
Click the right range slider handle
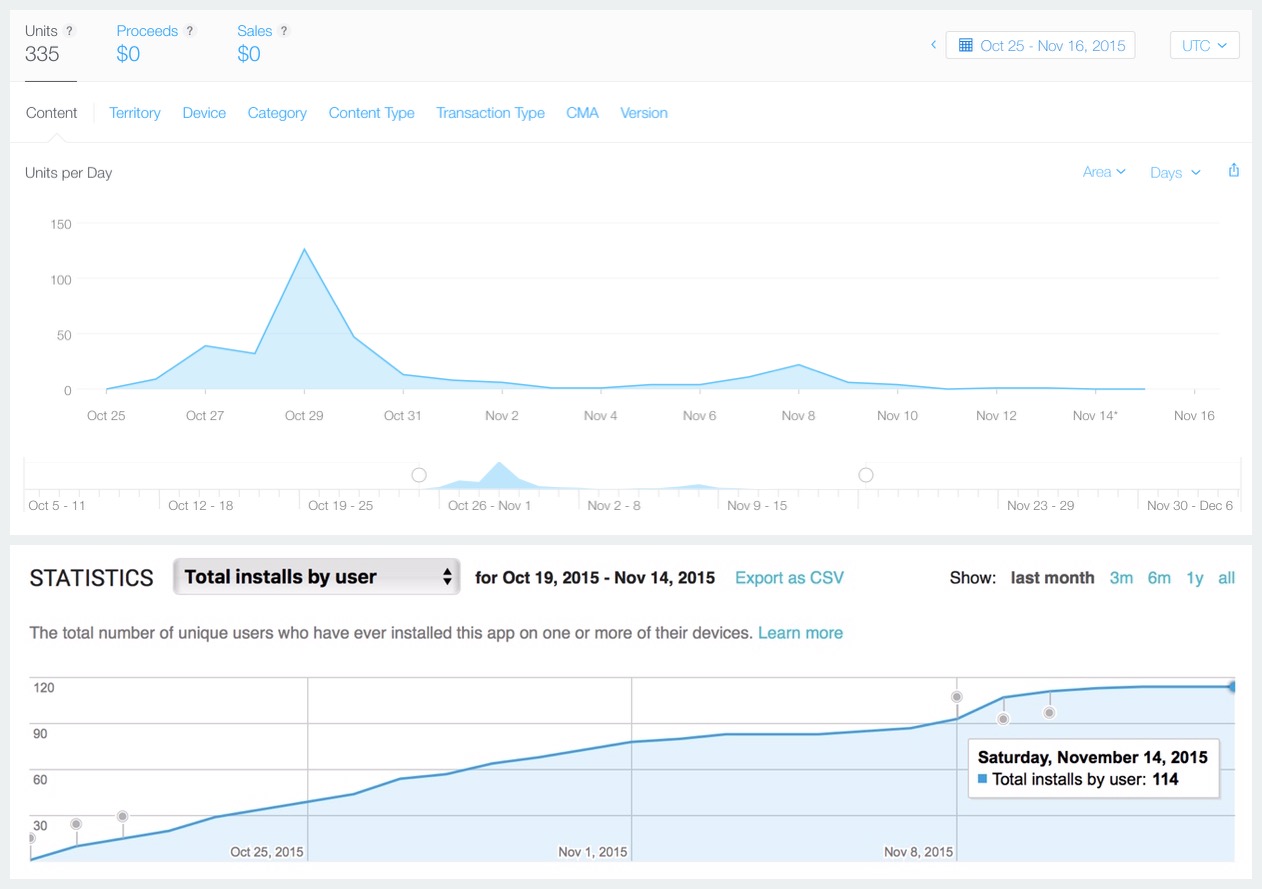866,475
